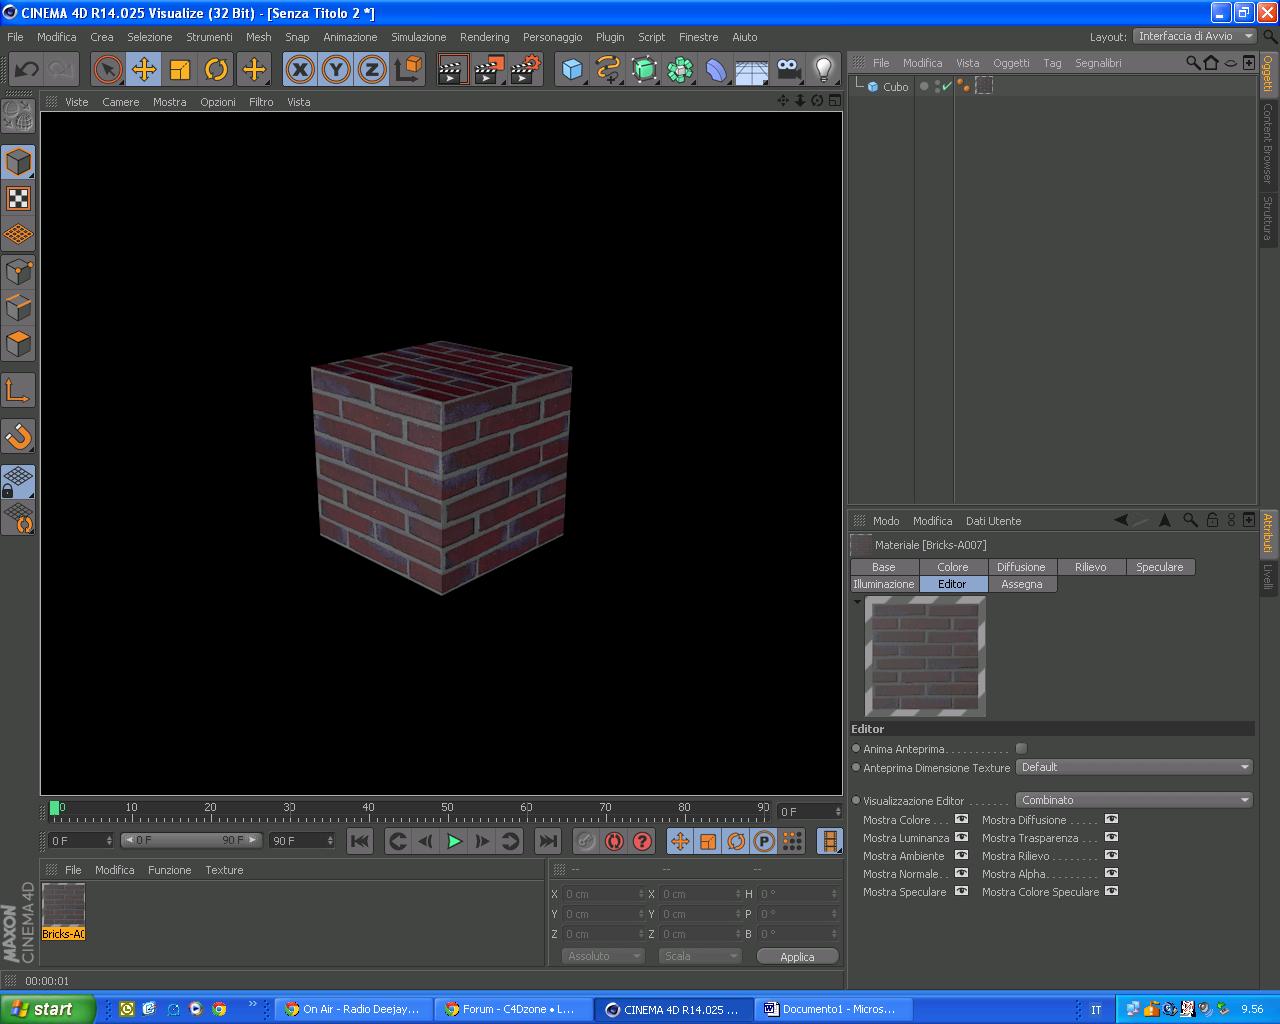Open the camera object icon

coord(788,69)
